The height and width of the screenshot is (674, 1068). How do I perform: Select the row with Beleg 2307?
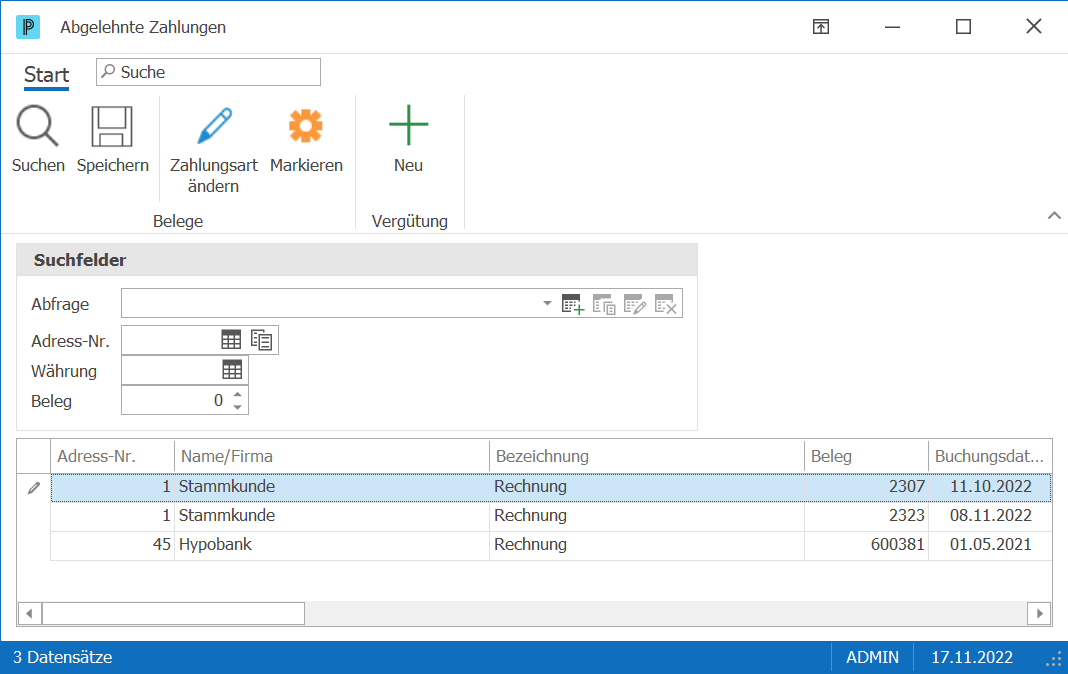coord(551,487)
